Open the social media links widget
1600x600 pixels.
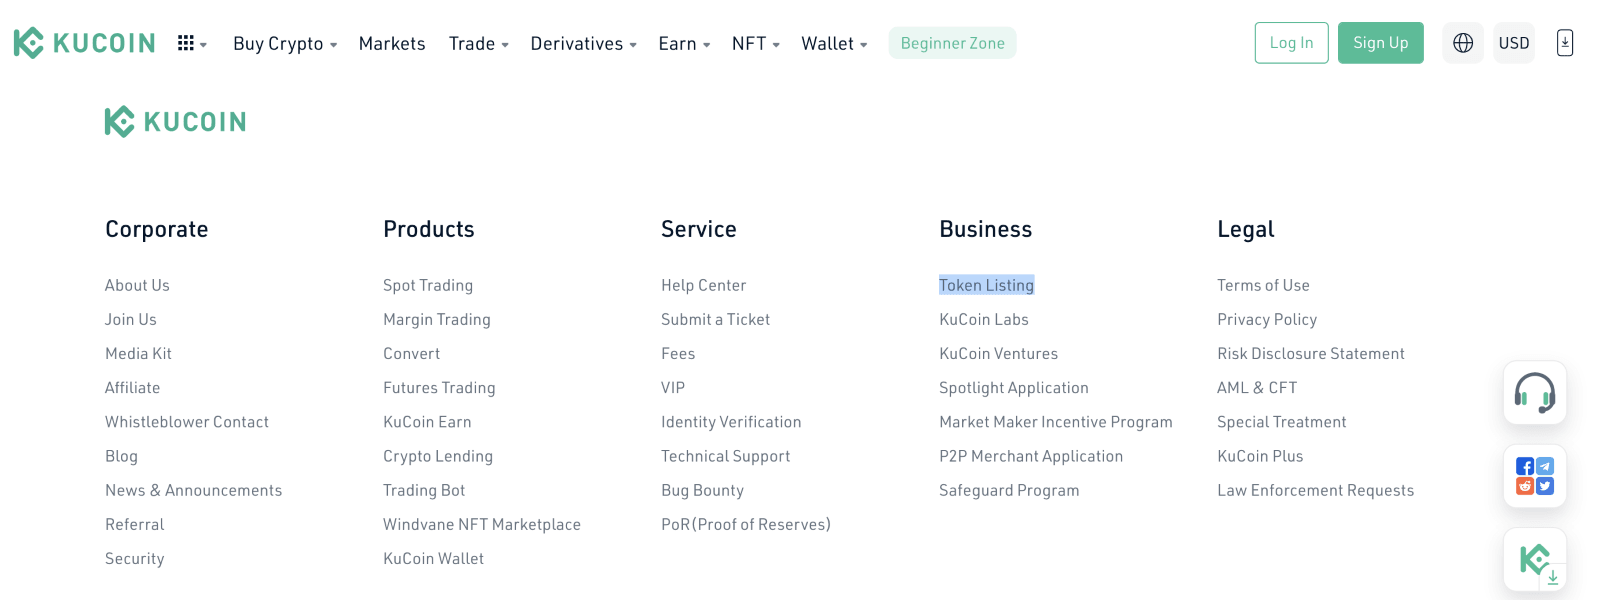point(1535,476)
